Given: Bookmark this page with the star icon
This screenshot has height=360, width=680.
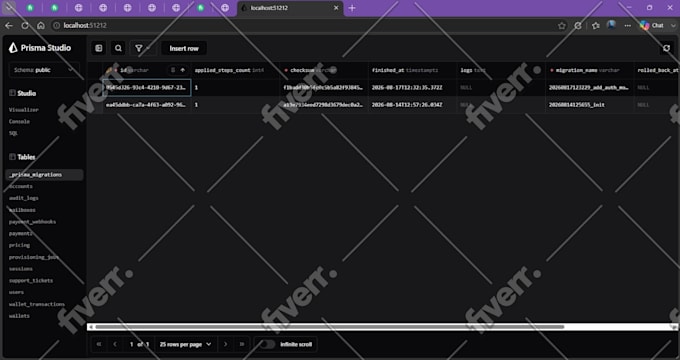Looking at the screenshot, I should [562, 26].
